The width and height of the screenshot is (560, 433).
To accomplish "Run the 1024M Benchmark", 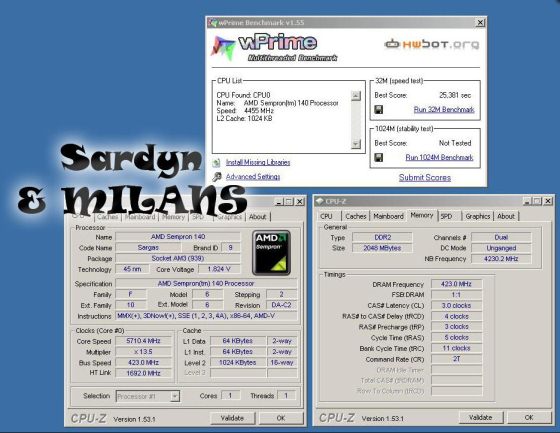I will pos(439,158).
